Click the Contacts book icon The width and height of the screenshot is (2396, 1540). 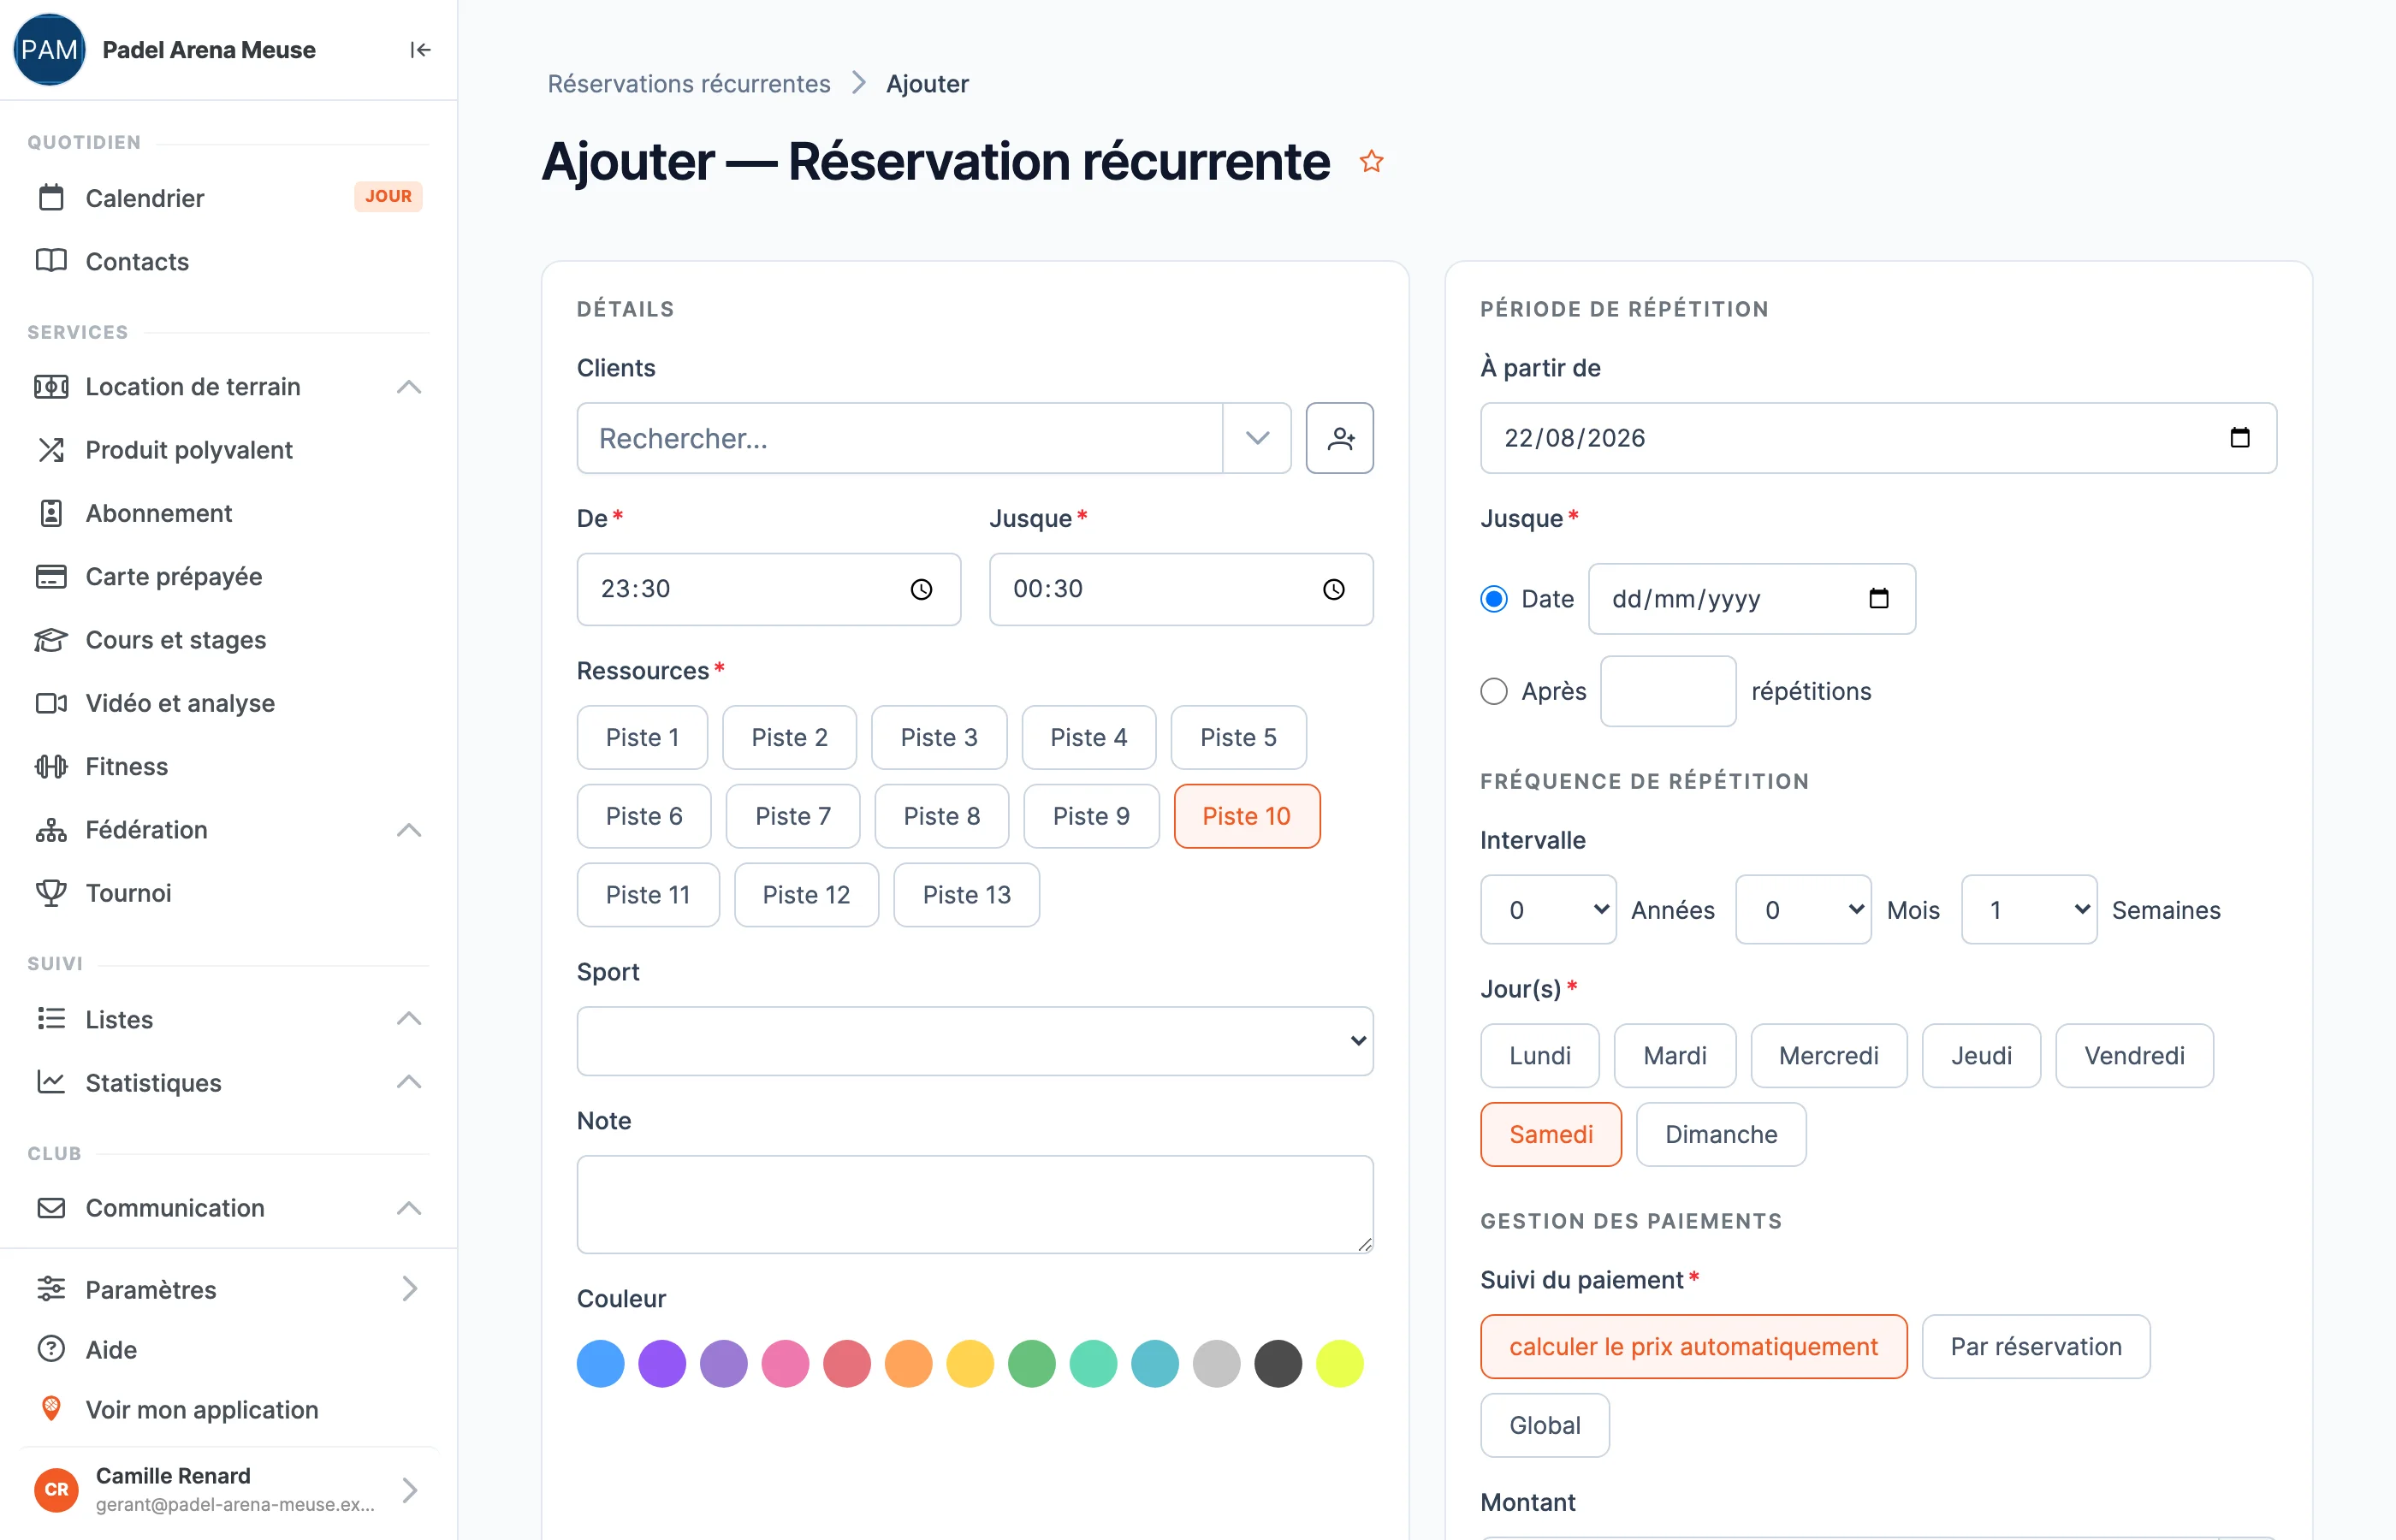pos(51,261)
